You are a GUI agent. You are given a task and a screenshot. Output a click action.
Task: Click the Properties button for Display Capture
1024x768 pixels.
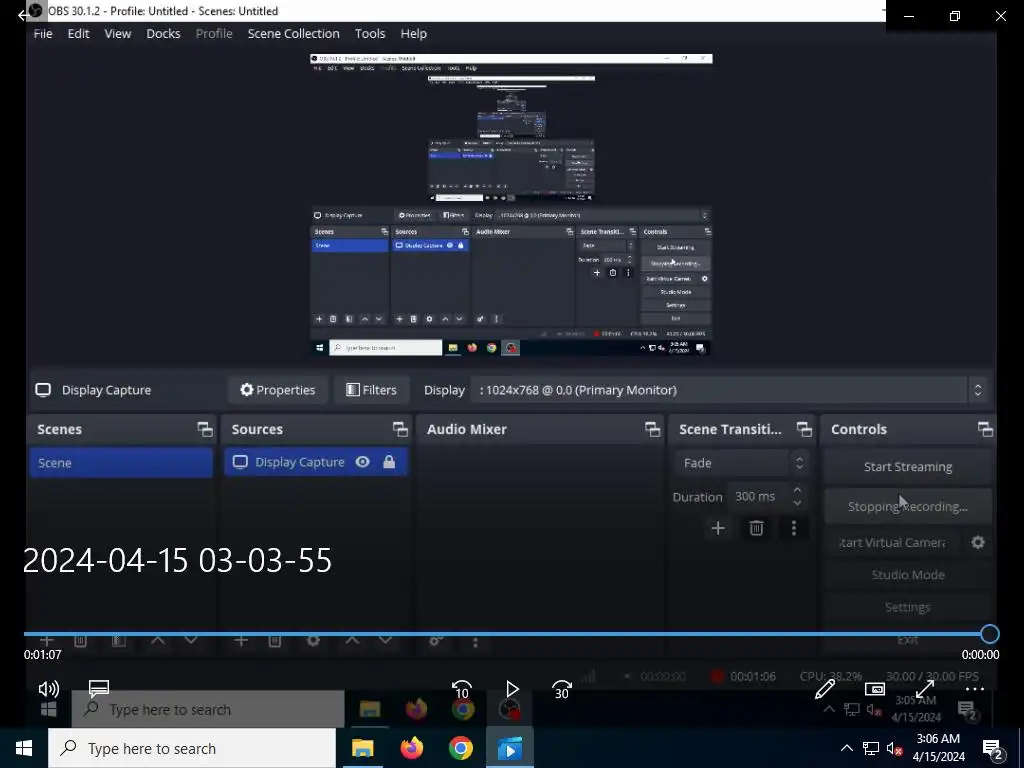[278, 390]
